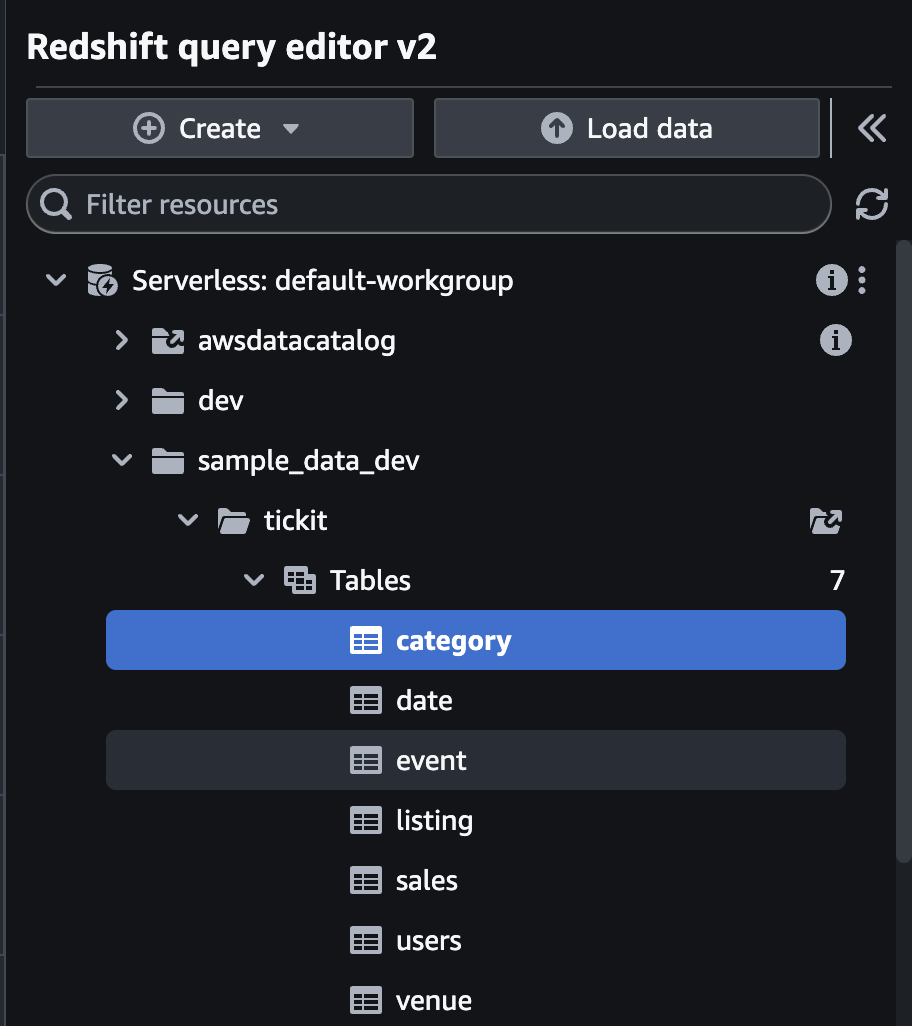Open the default-workgroup three-dot menu
Screen dimensions: 912x1026
pyautogui.click(x=862, y=280)
